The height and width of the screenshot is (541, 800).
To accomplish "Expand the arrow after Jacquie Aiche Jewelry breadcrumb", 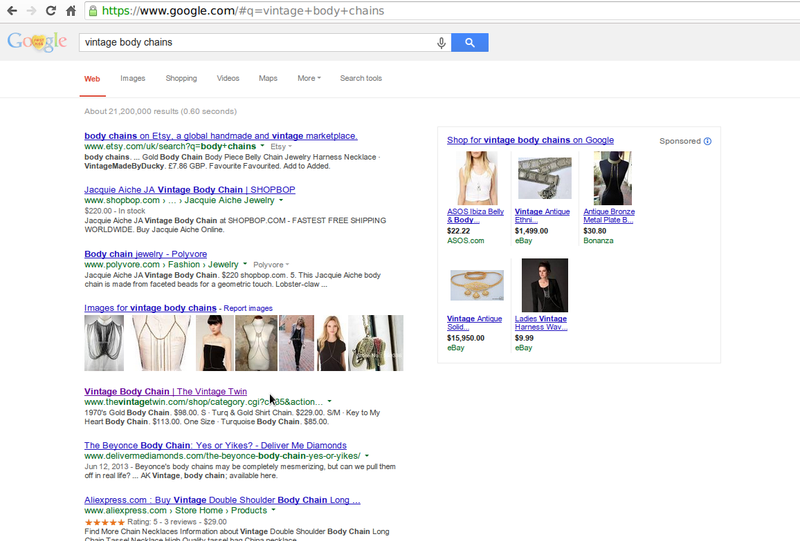I will pyautogui.click(x=281, y=200).
